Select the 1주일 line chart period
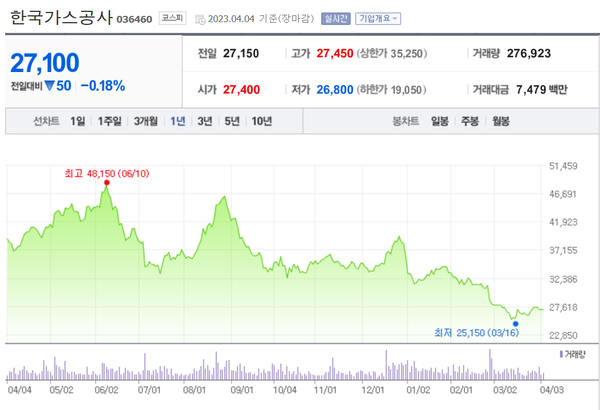 (110, 122)
